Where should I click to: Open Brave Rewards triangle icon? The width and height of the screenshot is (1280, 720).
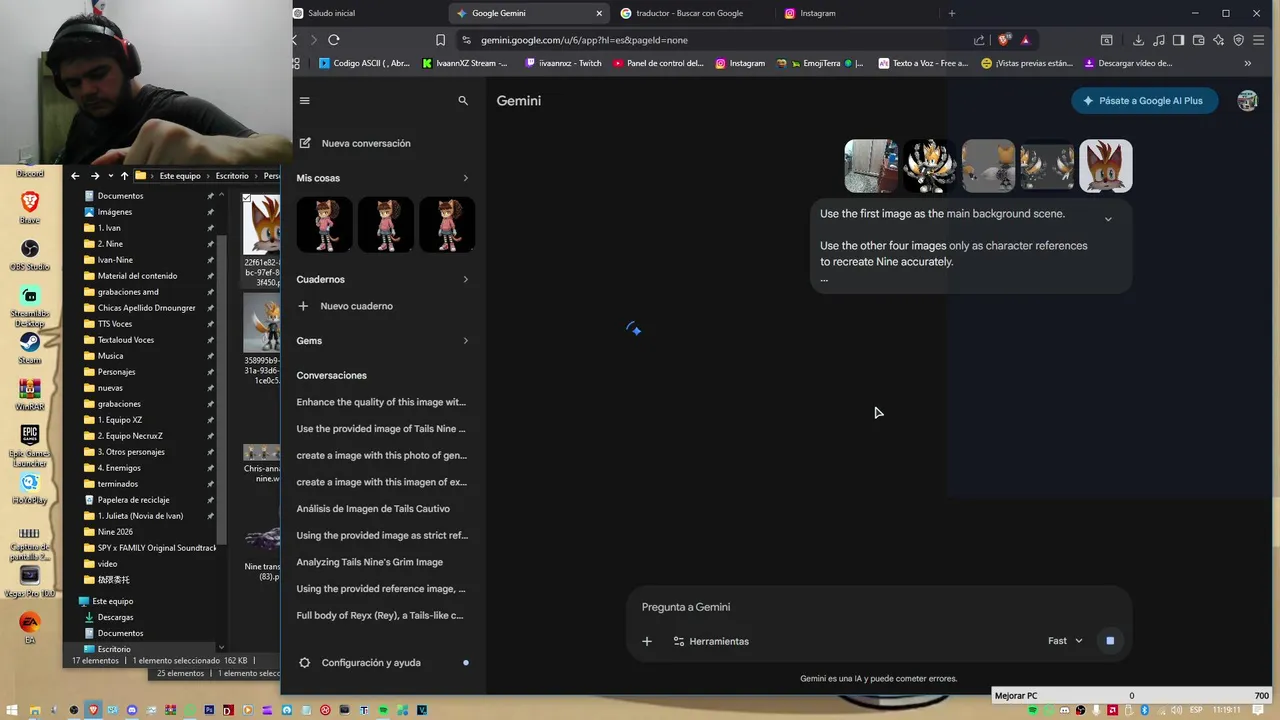tap(1025, 40)
